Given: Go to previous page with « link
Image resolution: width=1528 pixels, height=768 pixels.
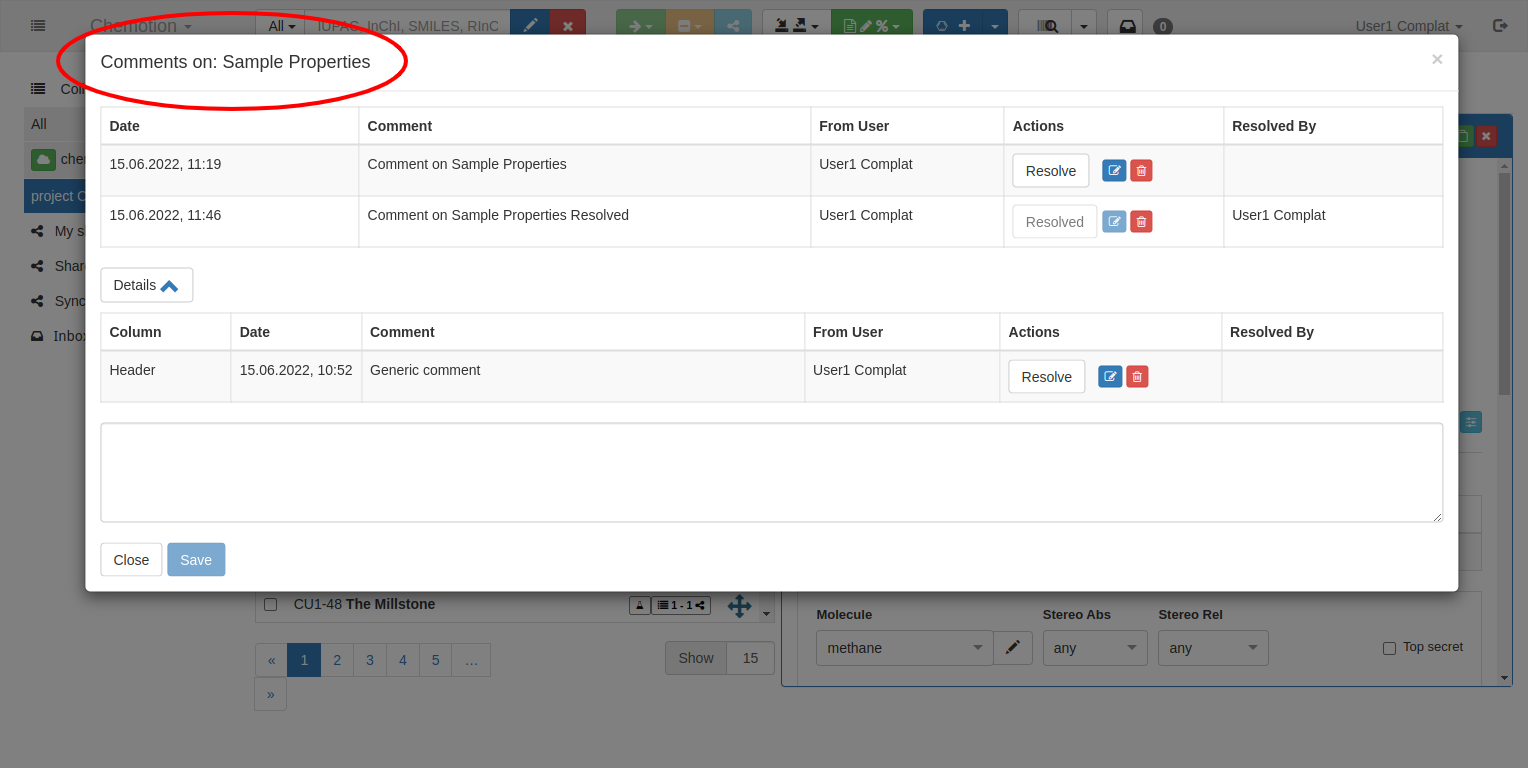Looking at the screenshot, I should tap(271, 660).
